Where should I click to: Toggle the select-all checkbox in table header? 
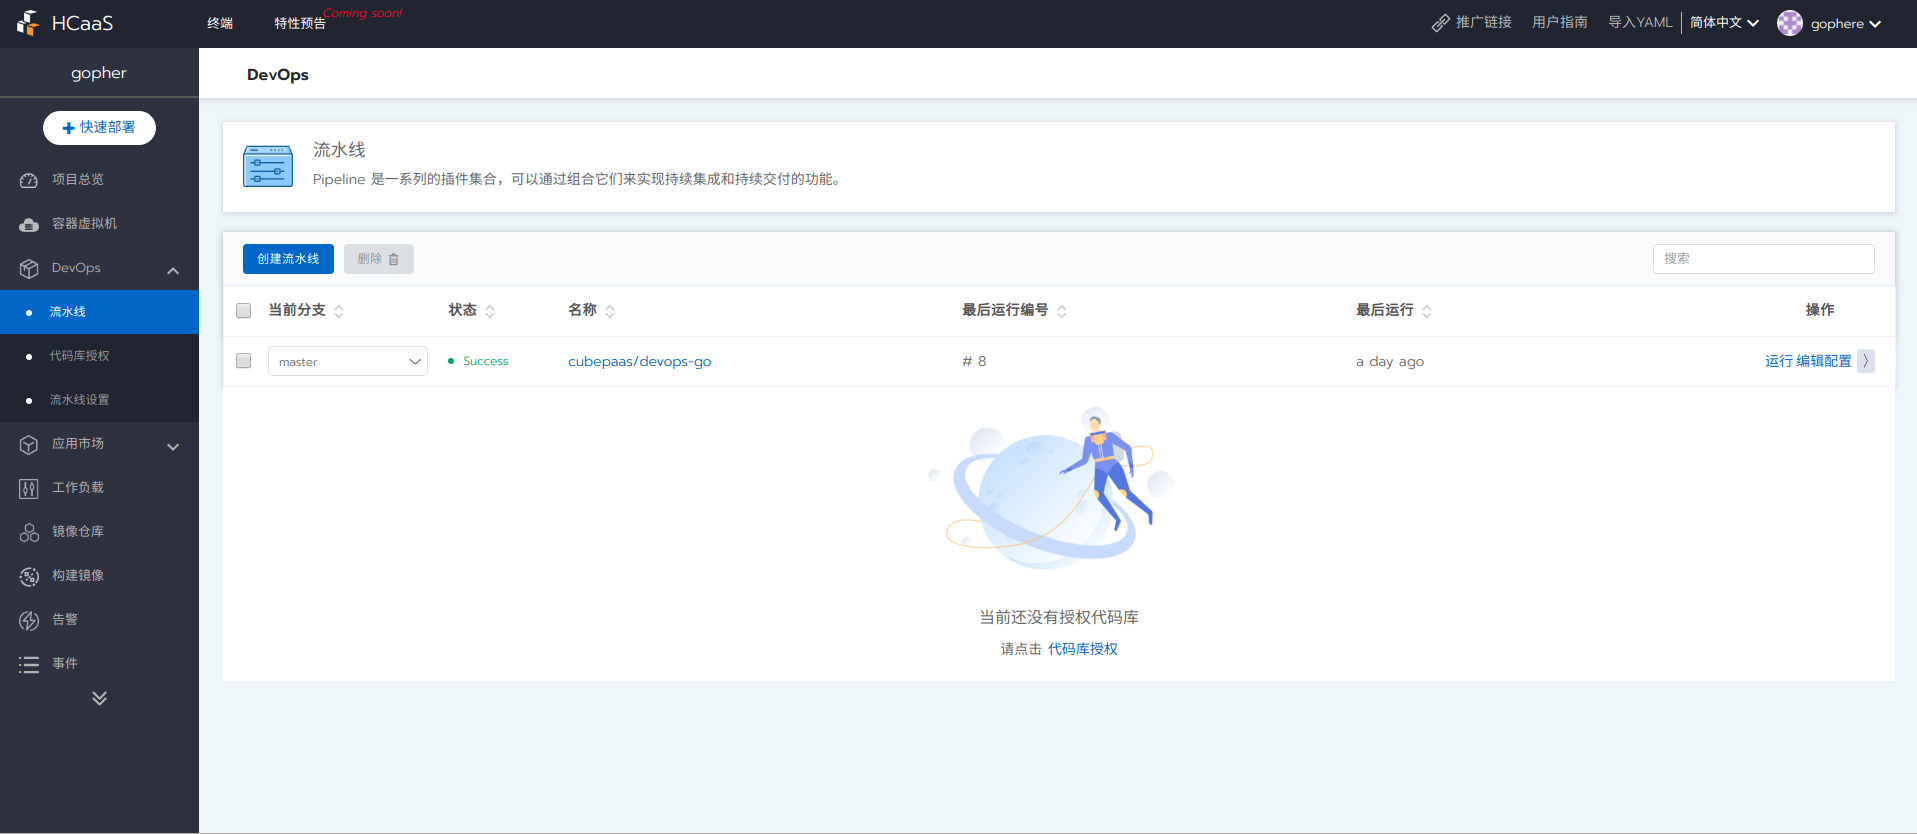pyautogui.click(x=243, y=310)
